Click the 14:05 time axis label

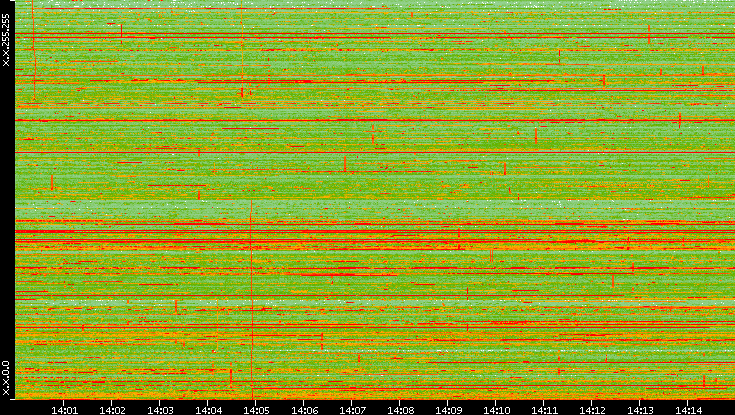(x=256, y=410)
